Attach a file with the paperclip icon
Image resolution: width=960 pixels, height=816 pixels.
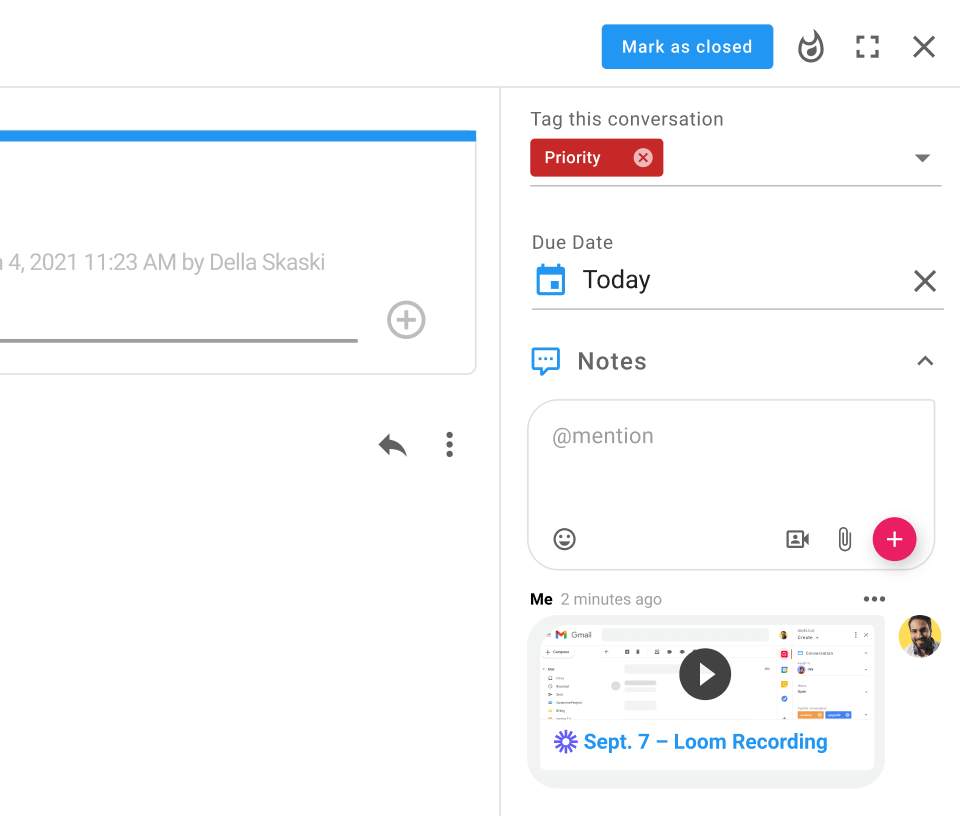(844, 539)
